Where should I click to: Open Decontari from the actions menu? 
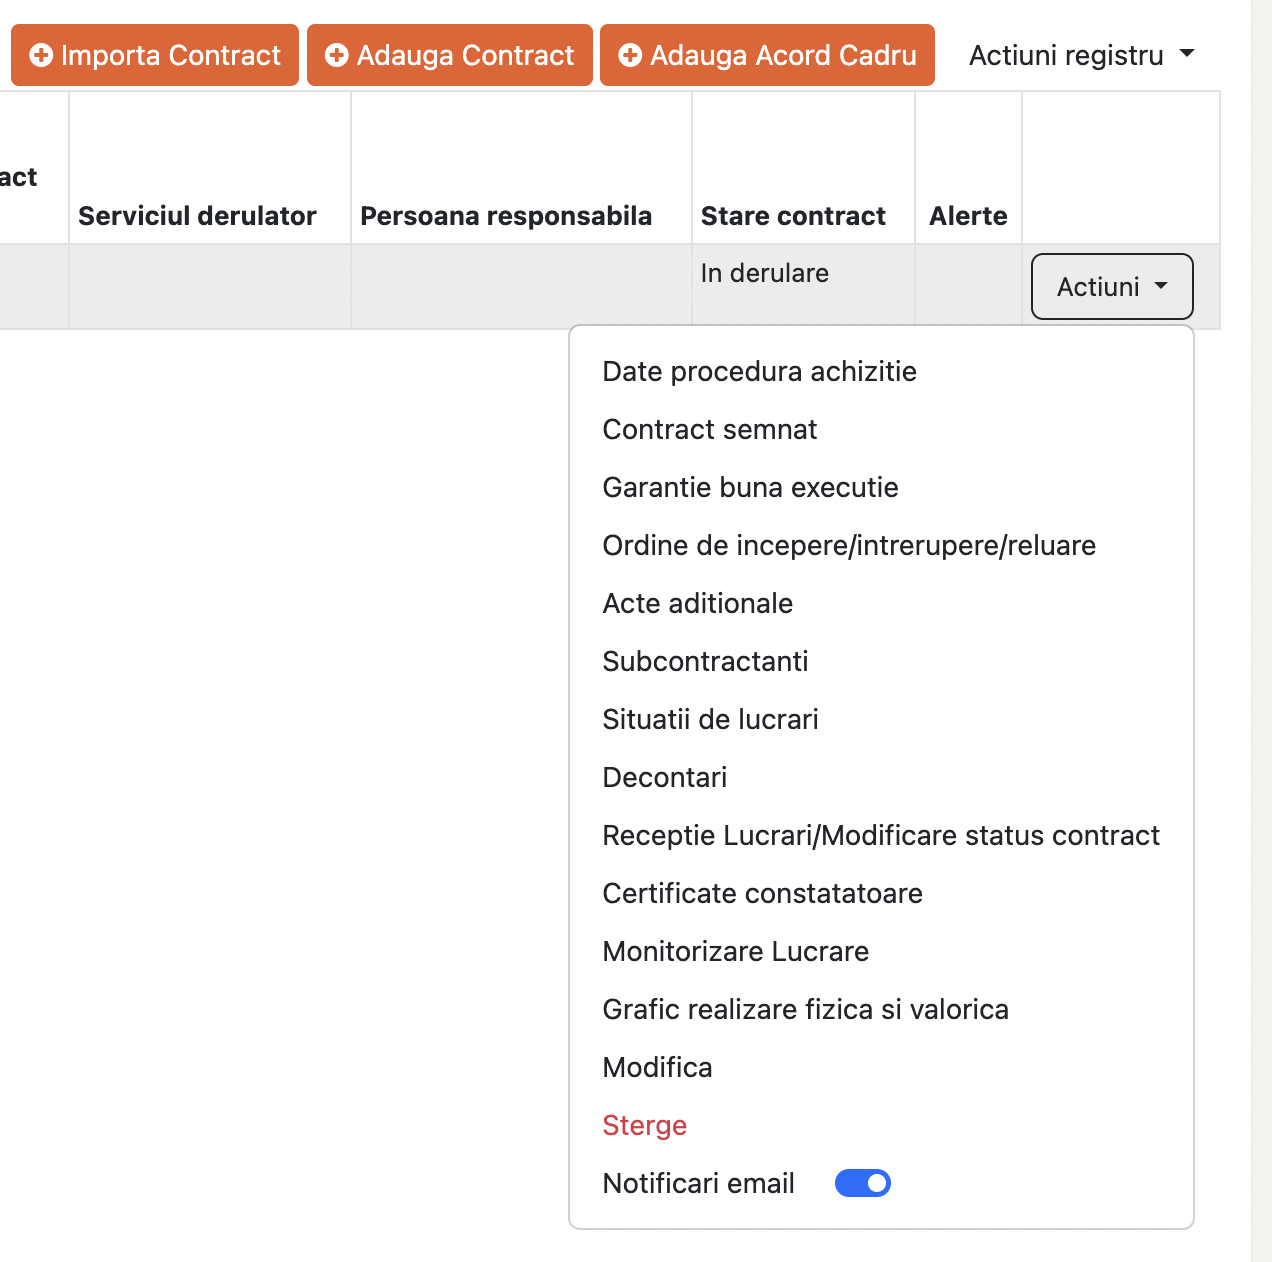coord(664,778)
